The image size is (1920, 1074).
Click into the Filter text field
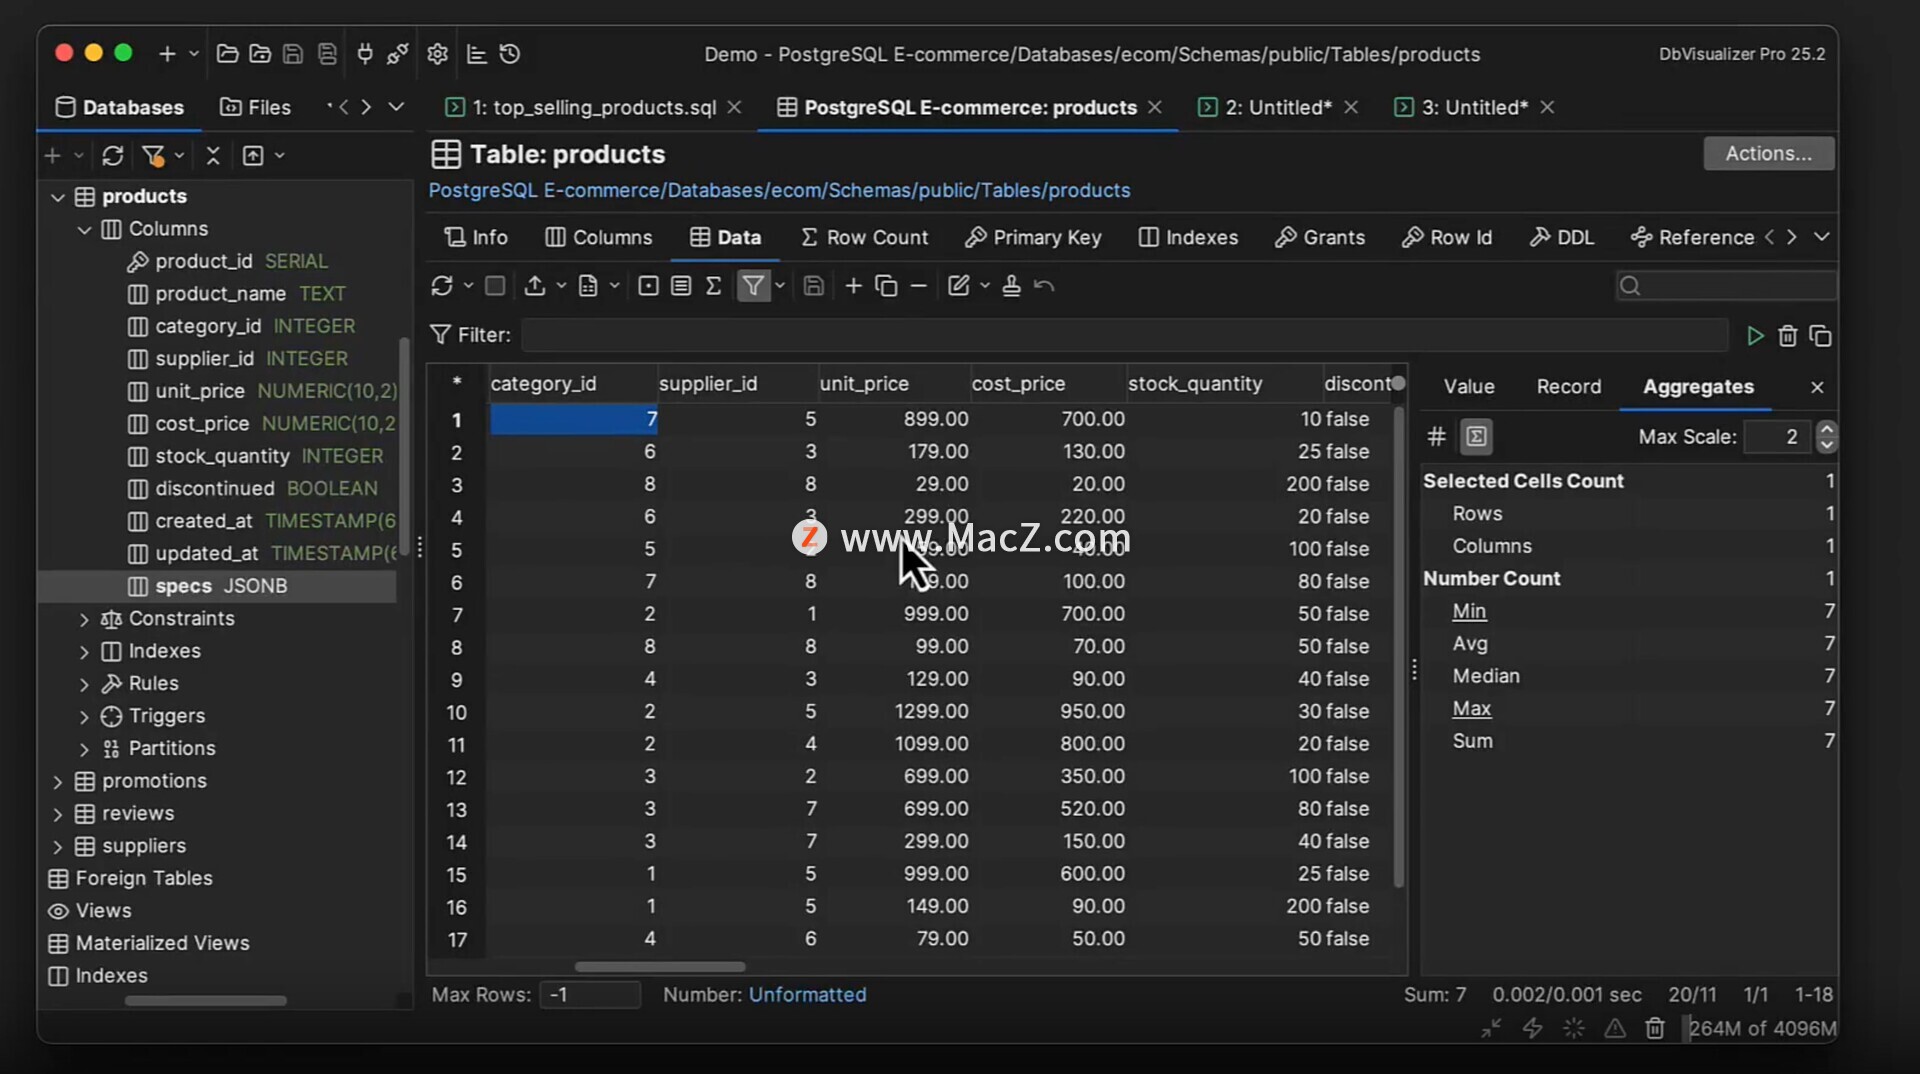pos(1125,335)
